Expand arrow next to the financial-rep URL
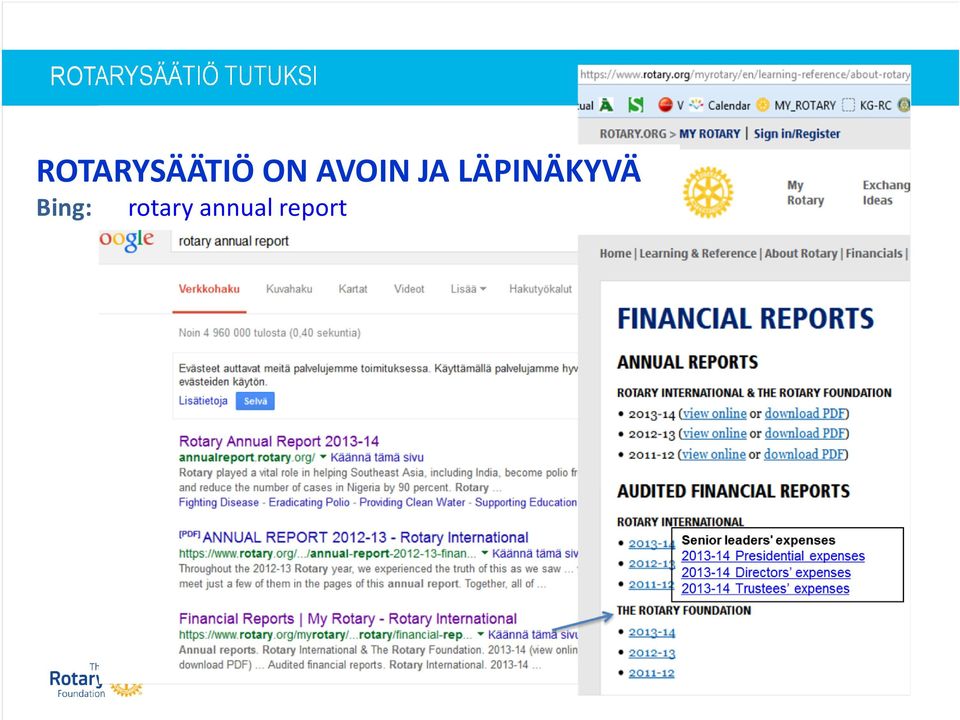The width and height of the screenshot is (960, 720). pos(481,635)
